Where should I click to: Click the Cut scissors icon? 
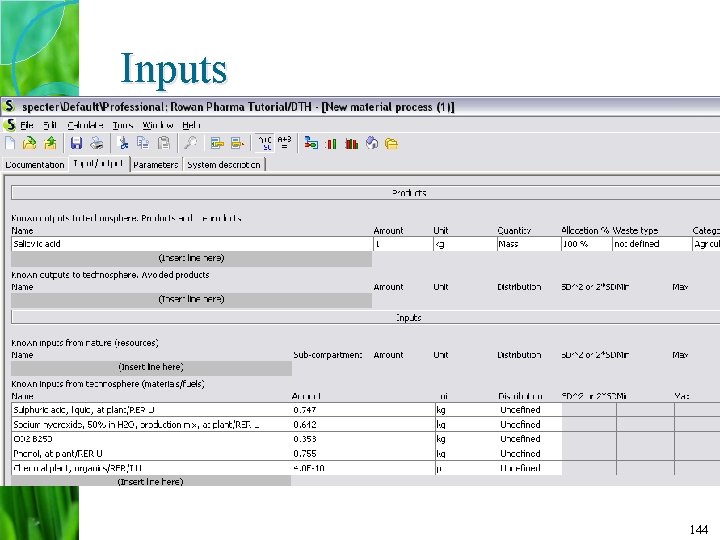pyautogui.click(x=123, y=143)
